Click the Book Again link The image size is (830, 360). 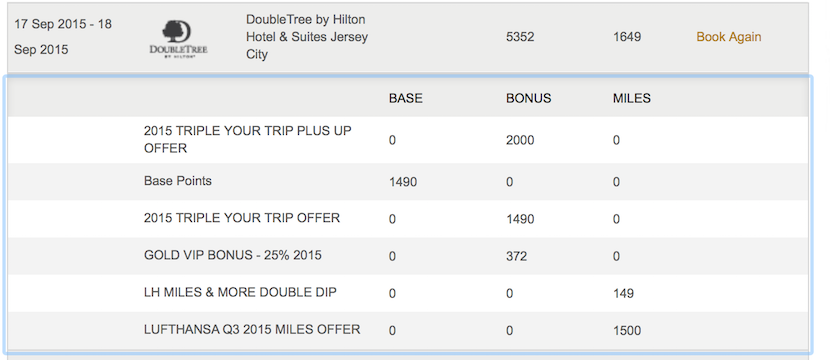coord(729,37)
